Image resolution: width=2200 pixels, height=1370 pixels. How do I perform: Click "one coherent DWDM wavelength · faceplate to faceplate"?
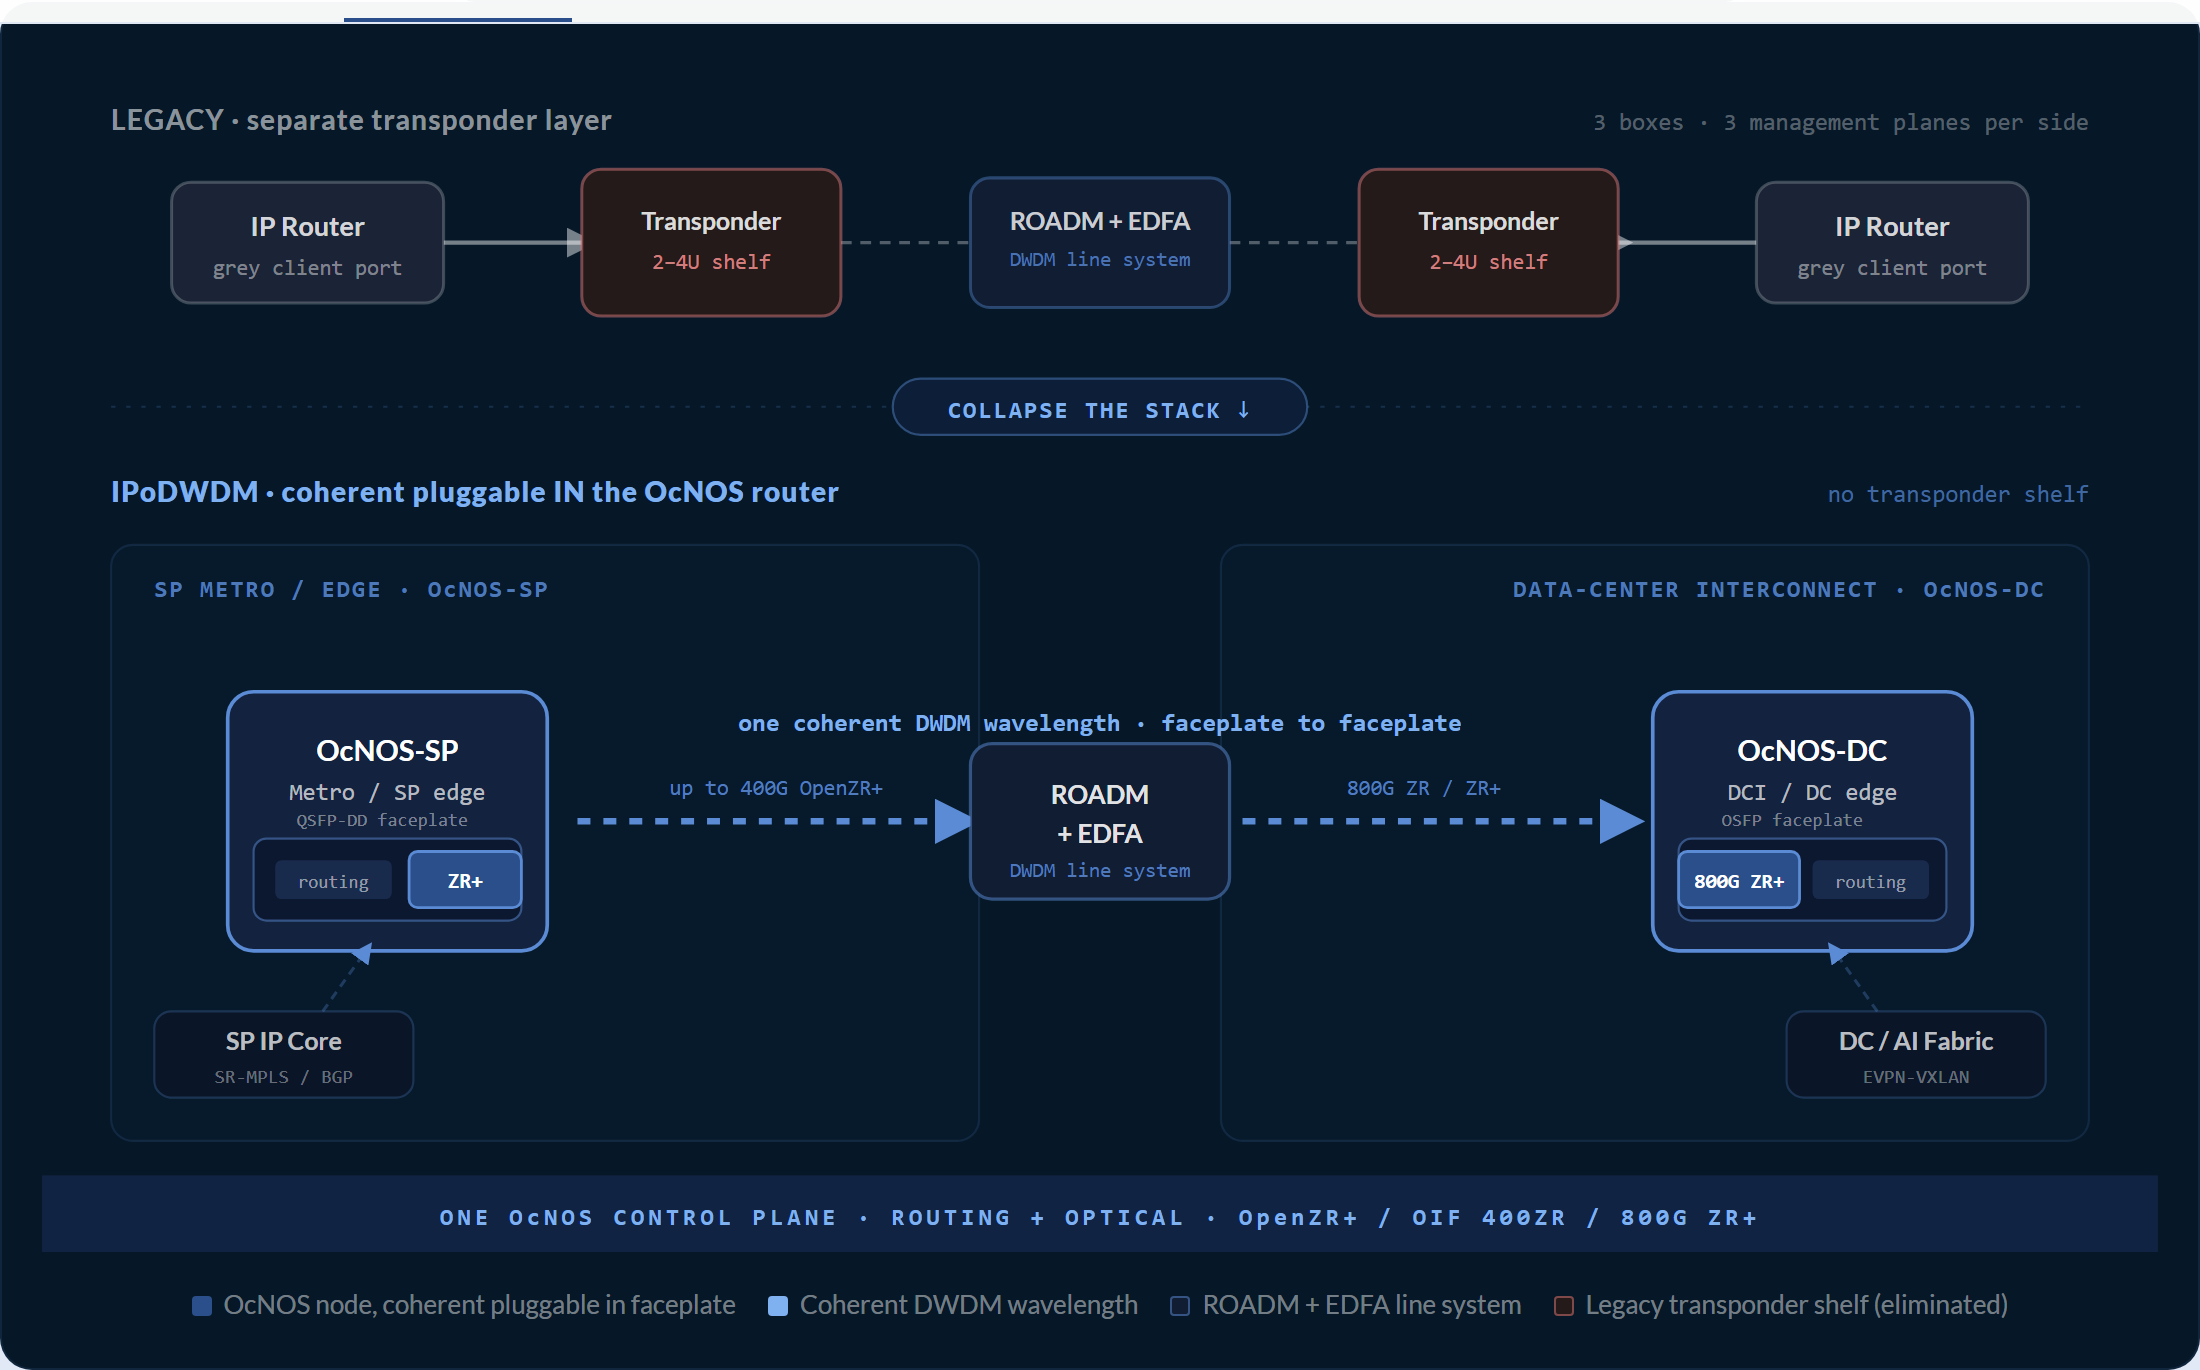coord(1099,723)
